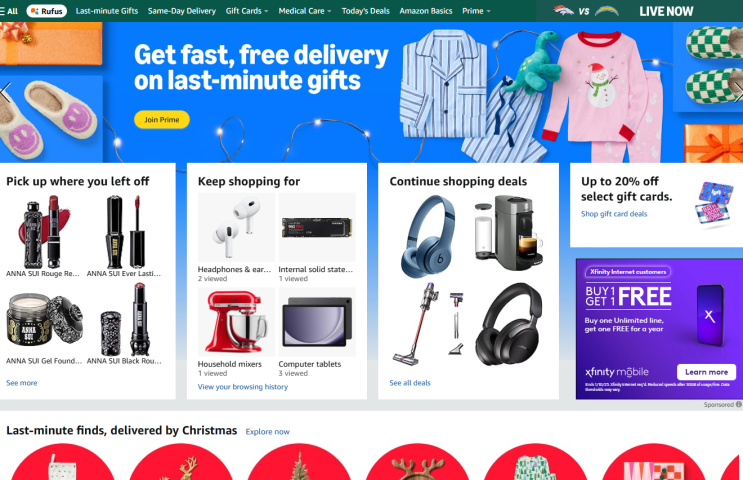Open View your browsing history link
Image resolution: width=743 pixels, height=480 pixels.
coord(243,387)
